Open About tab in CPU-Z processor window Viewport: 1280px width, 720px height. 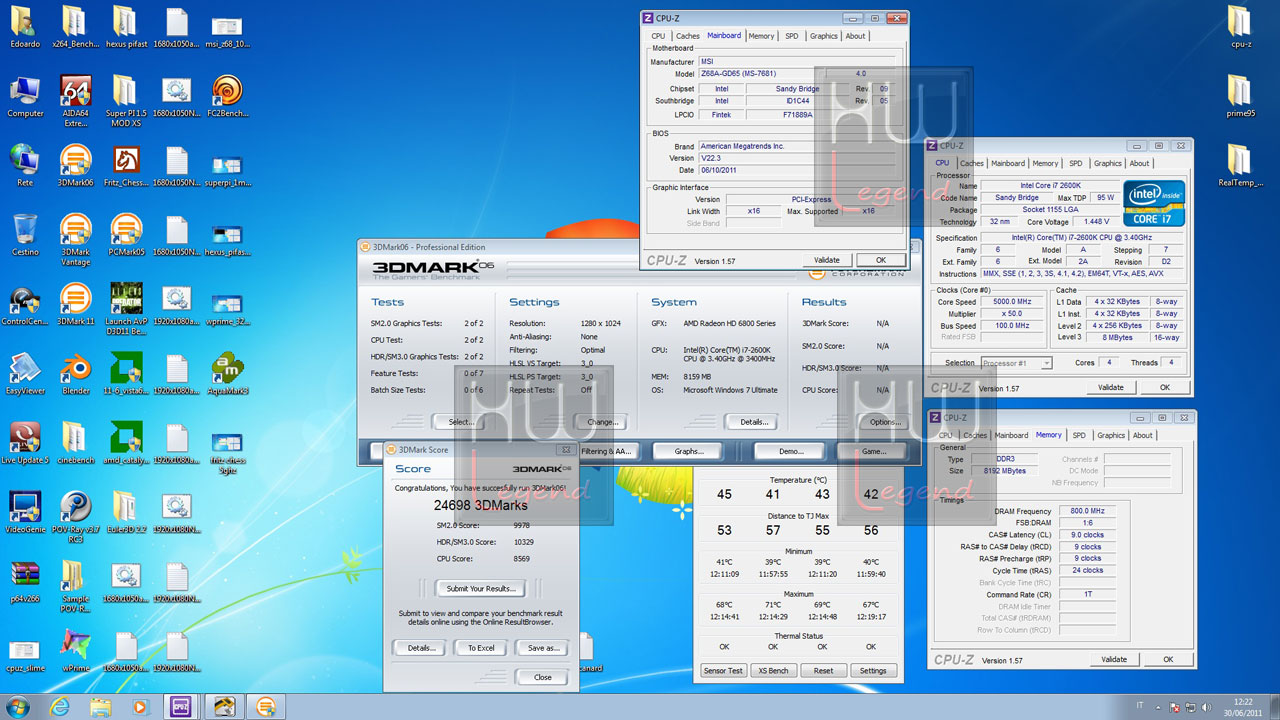coord(1139,163)
